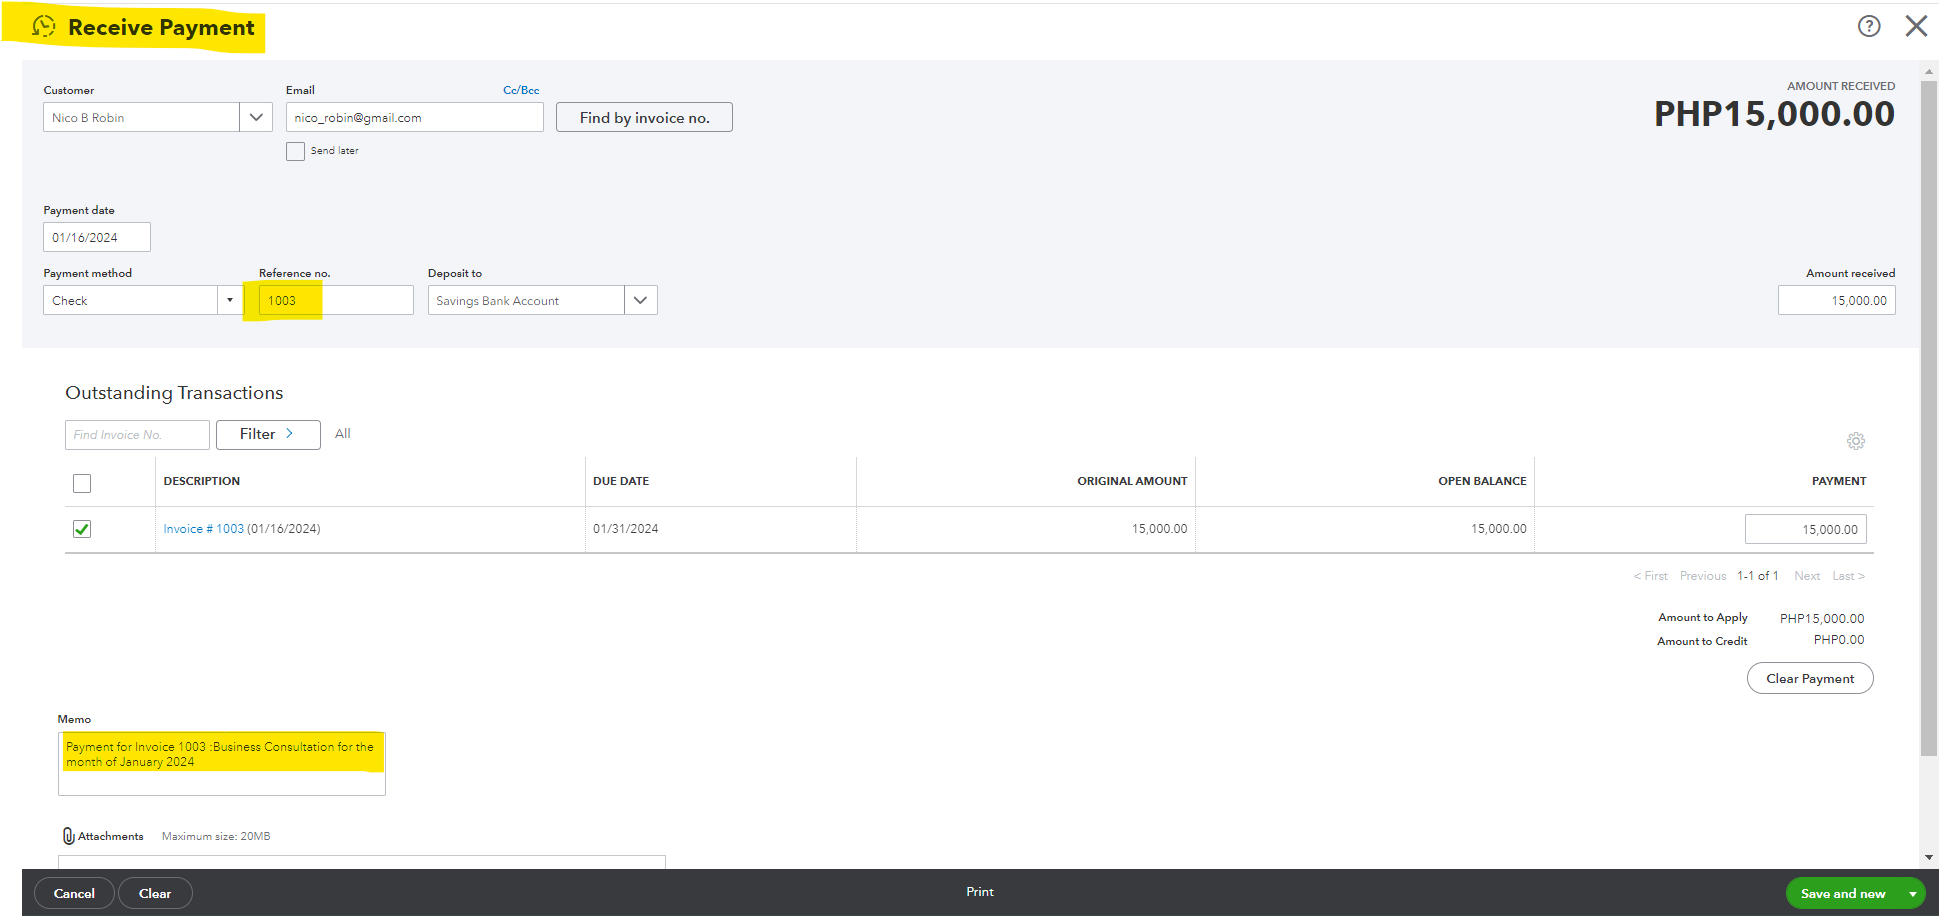Click the DESCRIPTION column header

pyautogui.click(x=202, y=481)
